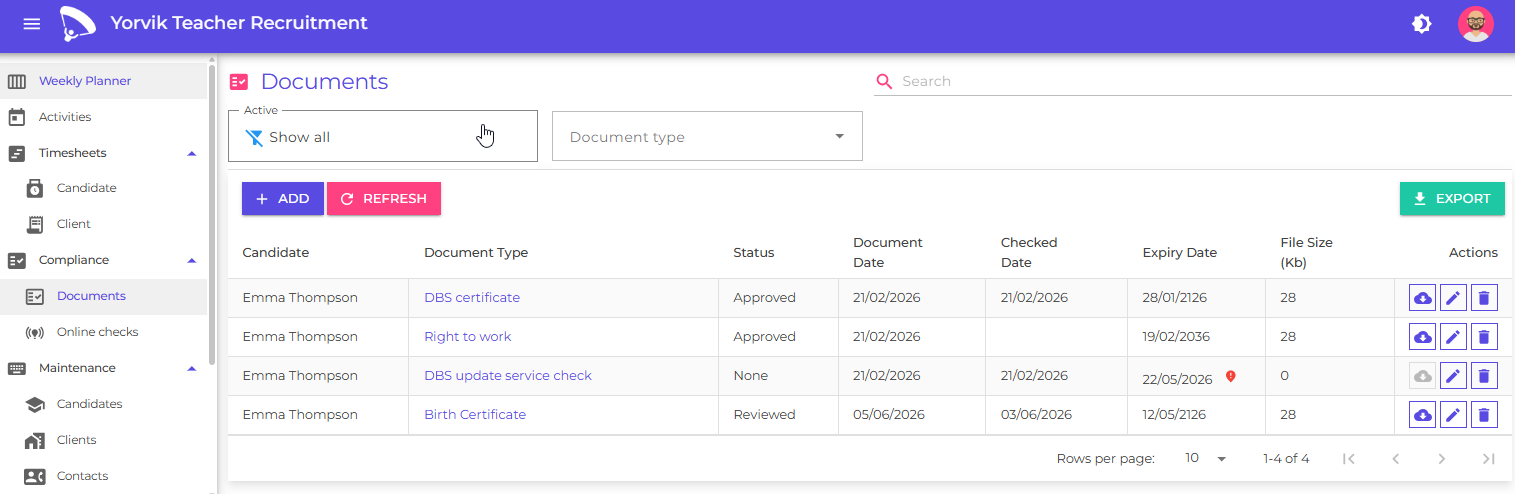Delete the Right to work row
Screen dimensions: 1515x494
[1484, 337]
